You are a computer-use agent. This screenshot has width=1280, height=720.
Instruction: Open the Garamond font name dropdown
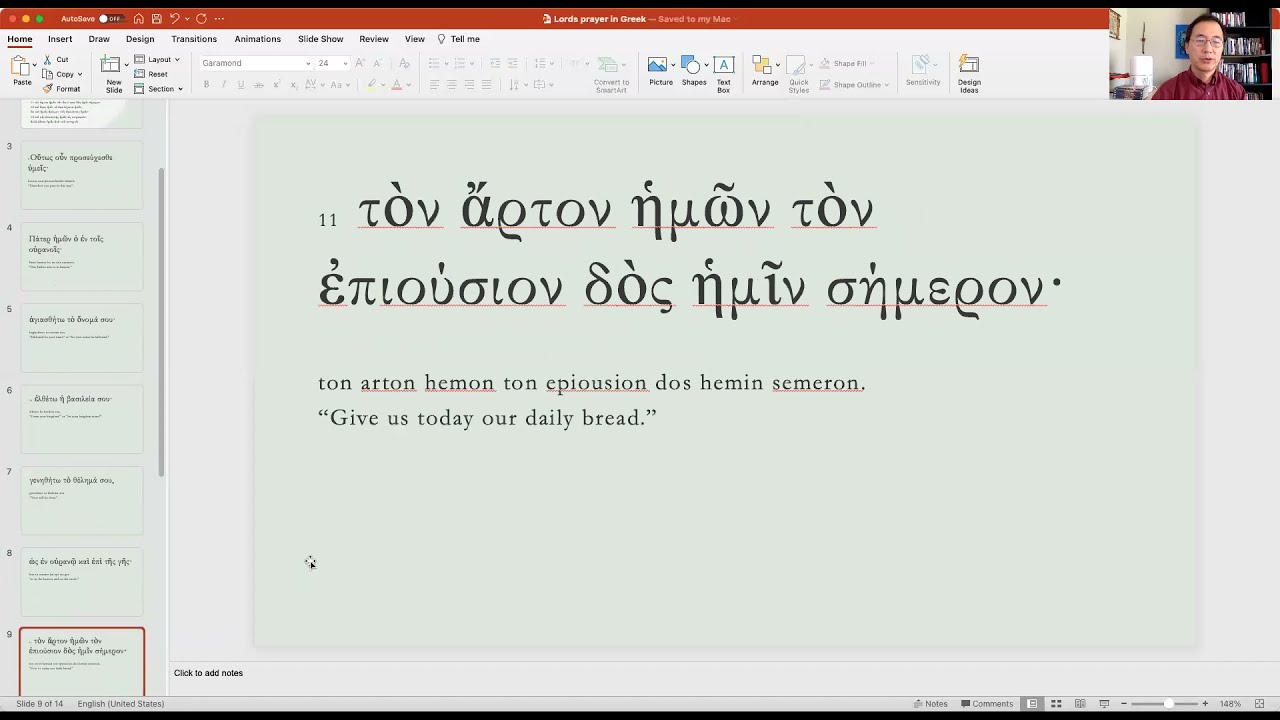tap(308, 63)
